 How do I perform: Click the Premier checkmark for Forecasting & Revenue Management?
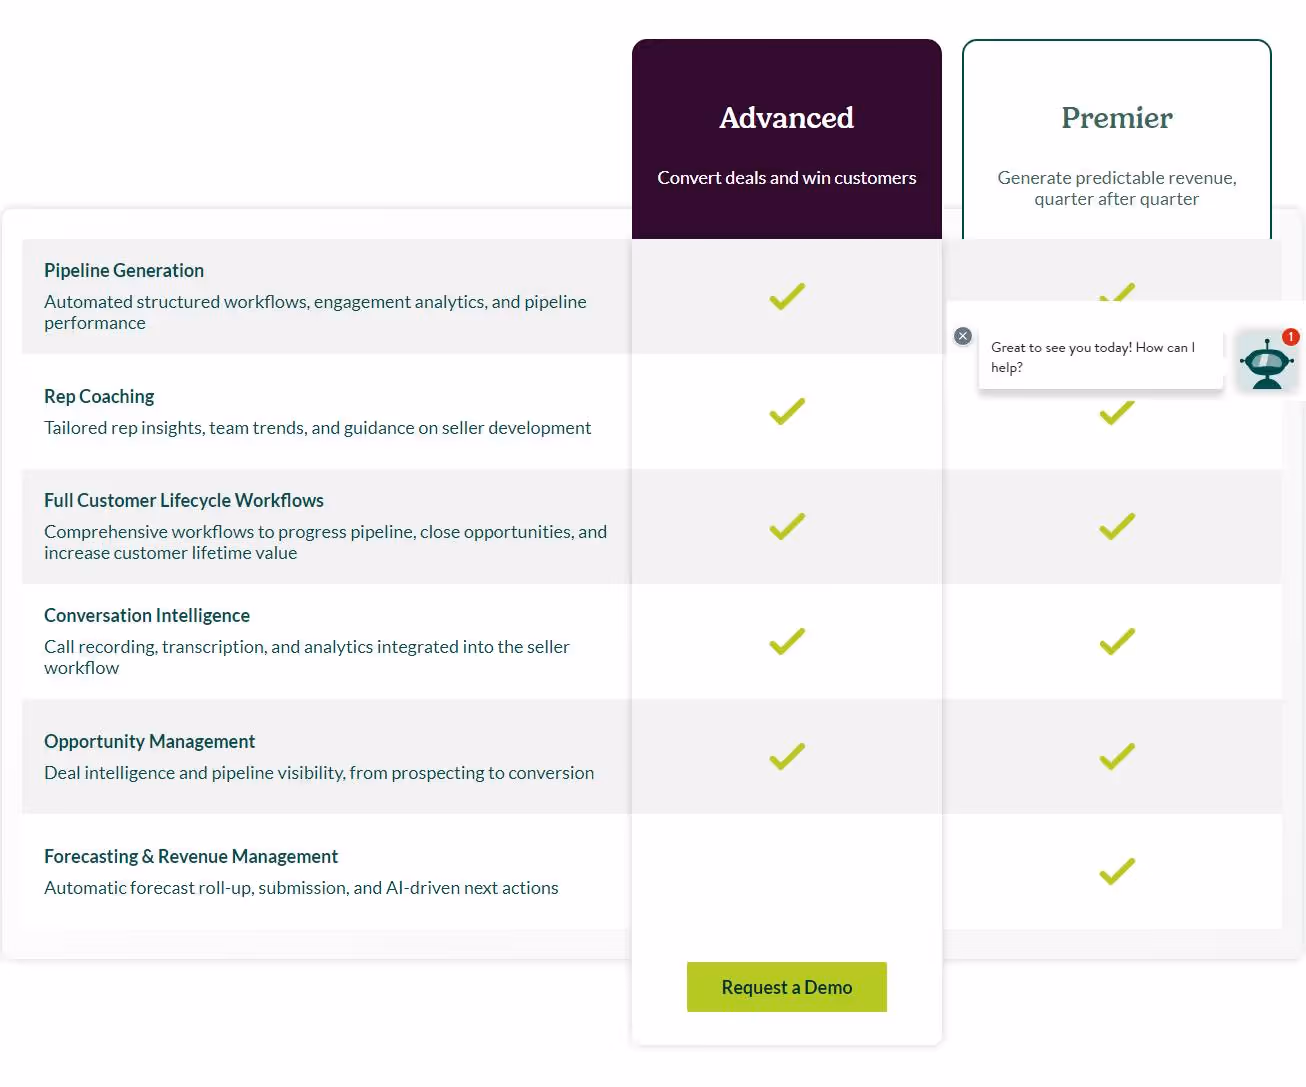tap(1116, 871)
